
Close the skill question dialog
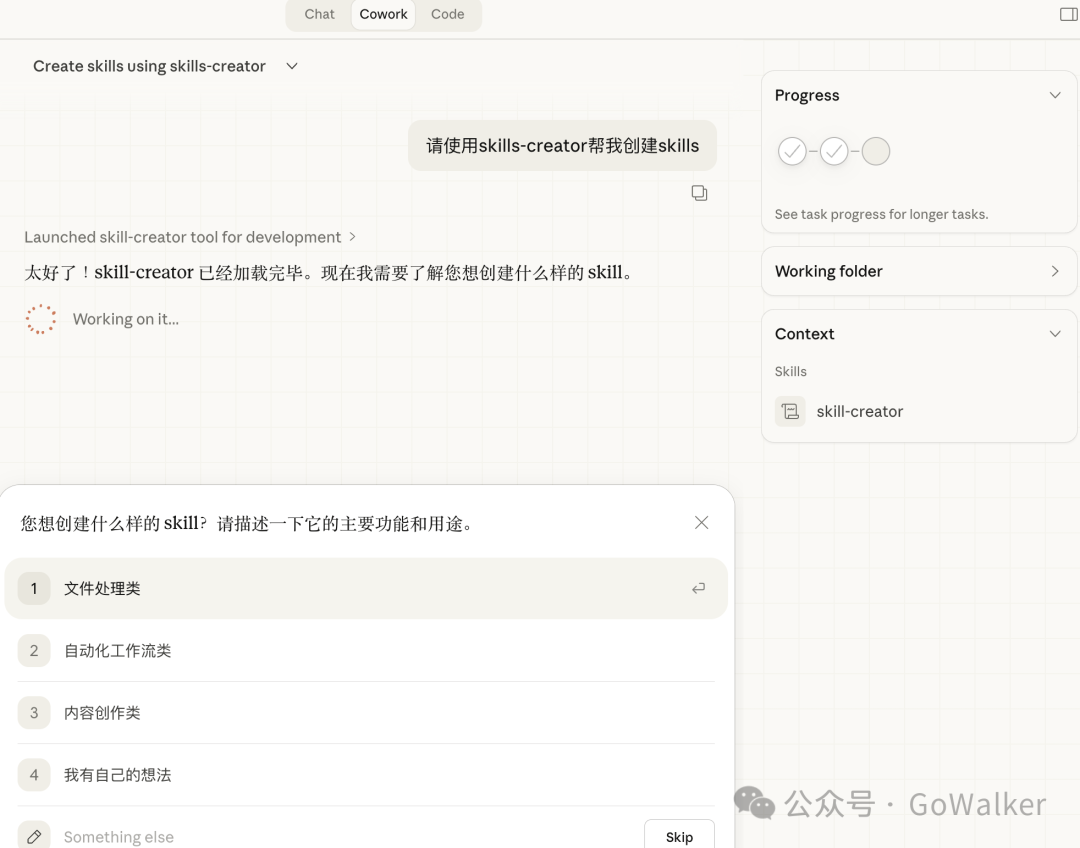[701, 523]
